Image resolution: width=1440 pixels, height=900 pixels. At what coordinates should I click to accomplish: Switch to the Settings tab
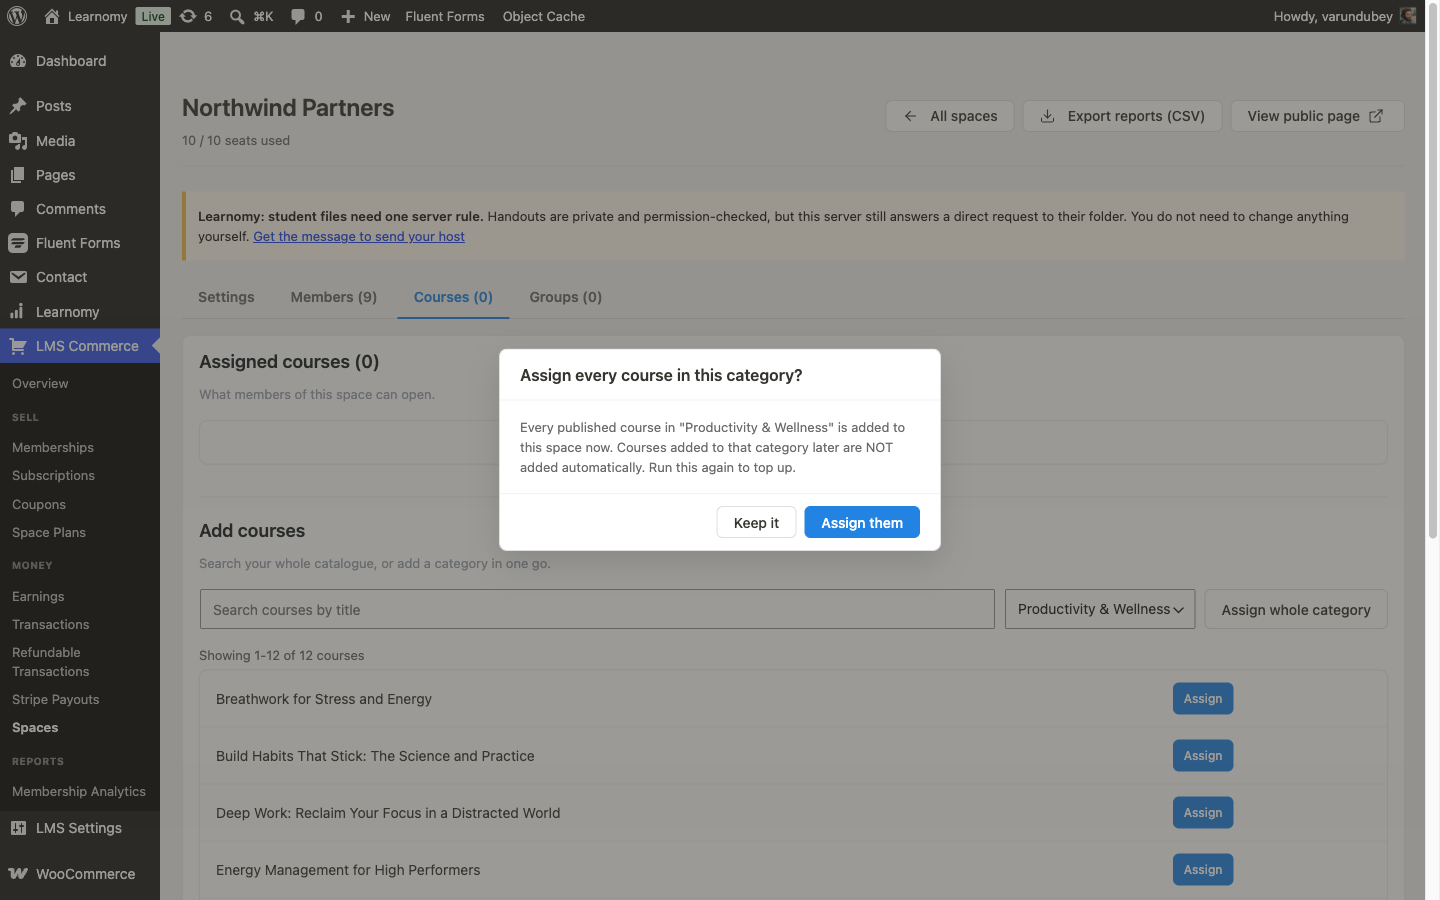[x=226, y=297]
